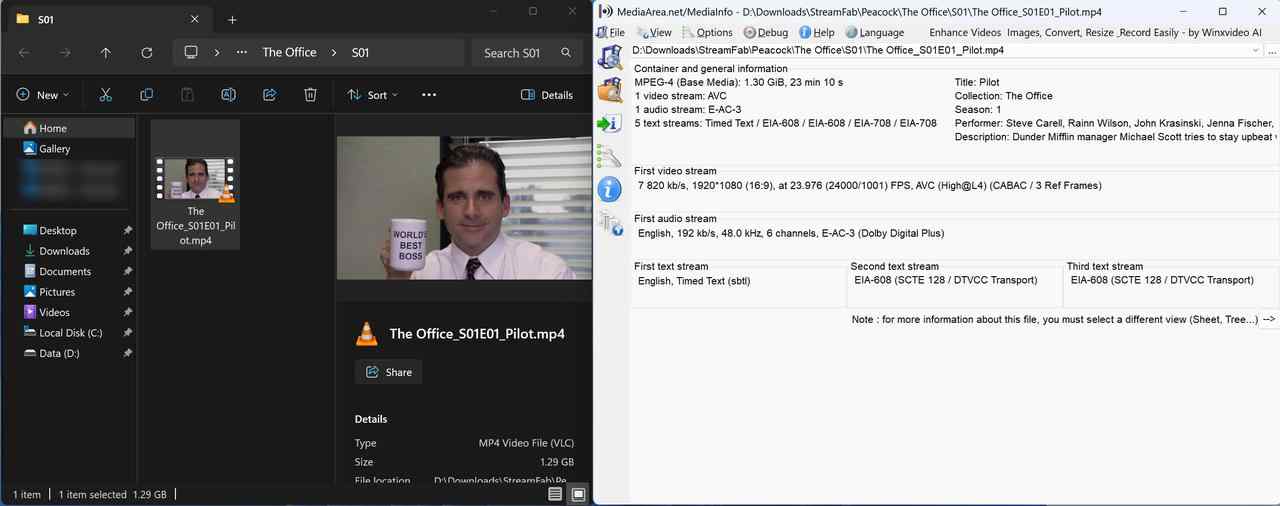The height and width of the screenshot is (506, 1280).
Task: Click the S01 breadcrumb in address bar
Action: 360,52
